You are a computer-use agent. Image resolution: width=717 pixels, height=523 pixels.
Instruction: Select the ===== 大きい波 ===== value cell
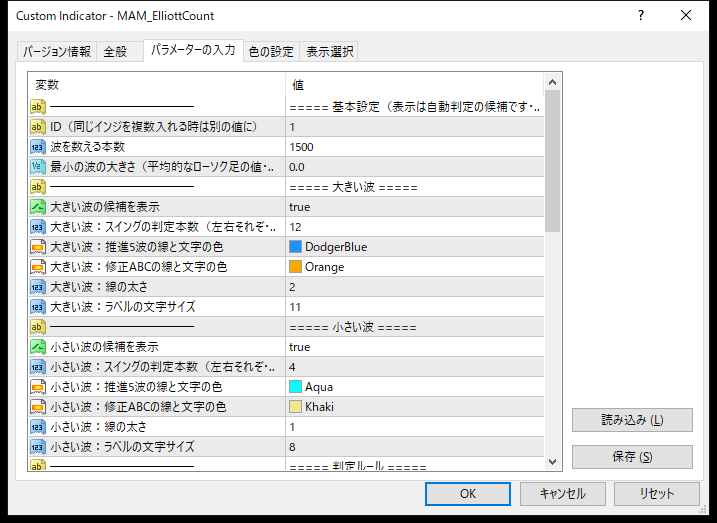point(415,187)
